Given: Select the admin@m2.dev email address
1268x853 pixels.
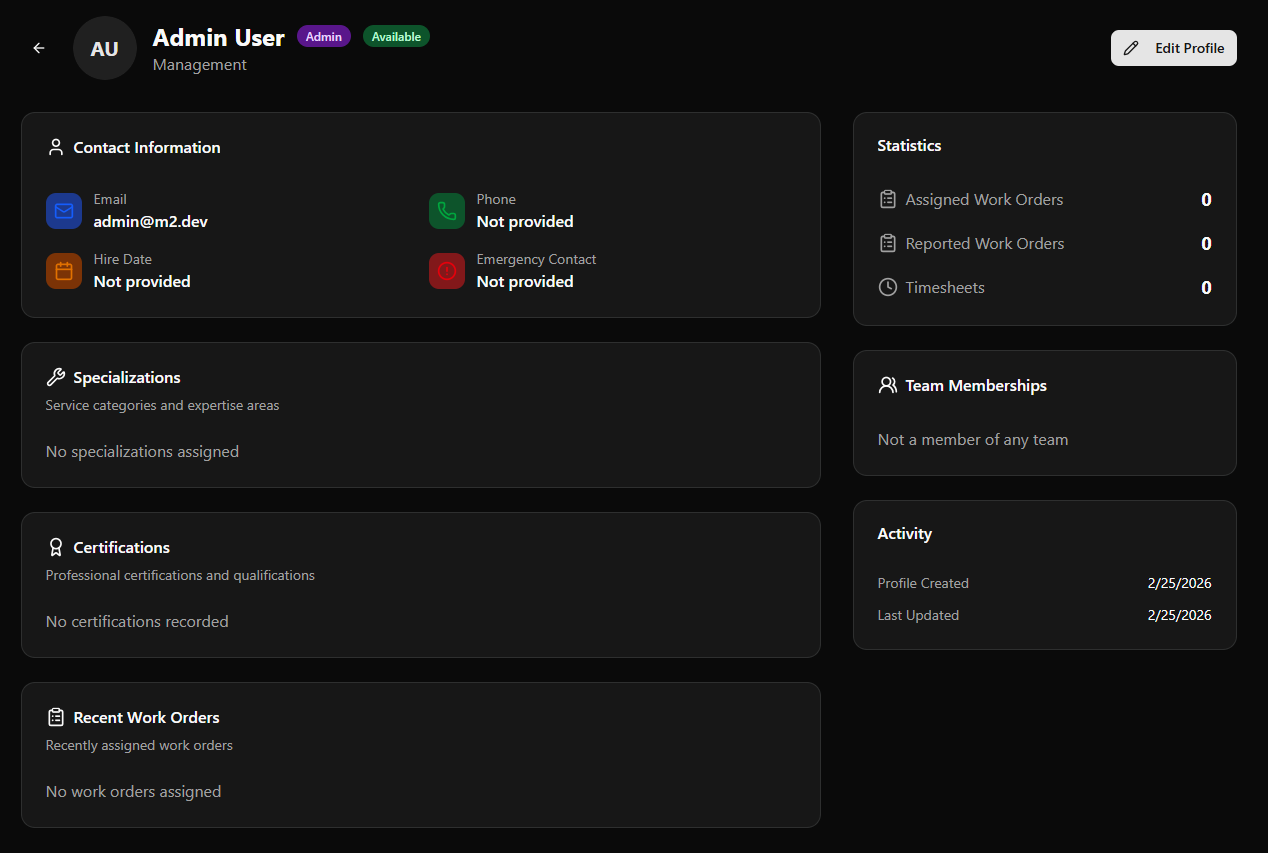Looking at the screenshot, I should [151, 221].
